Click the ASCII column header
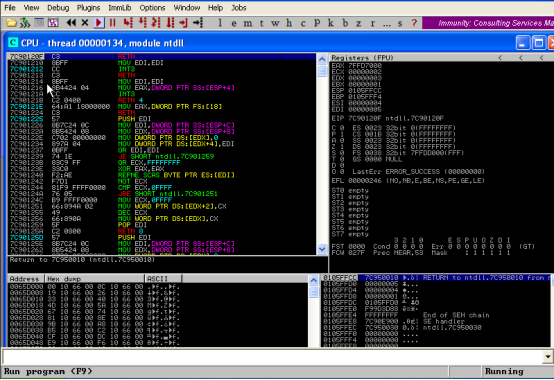The width and height of the screenshot is (554, 380). [163, 279]
